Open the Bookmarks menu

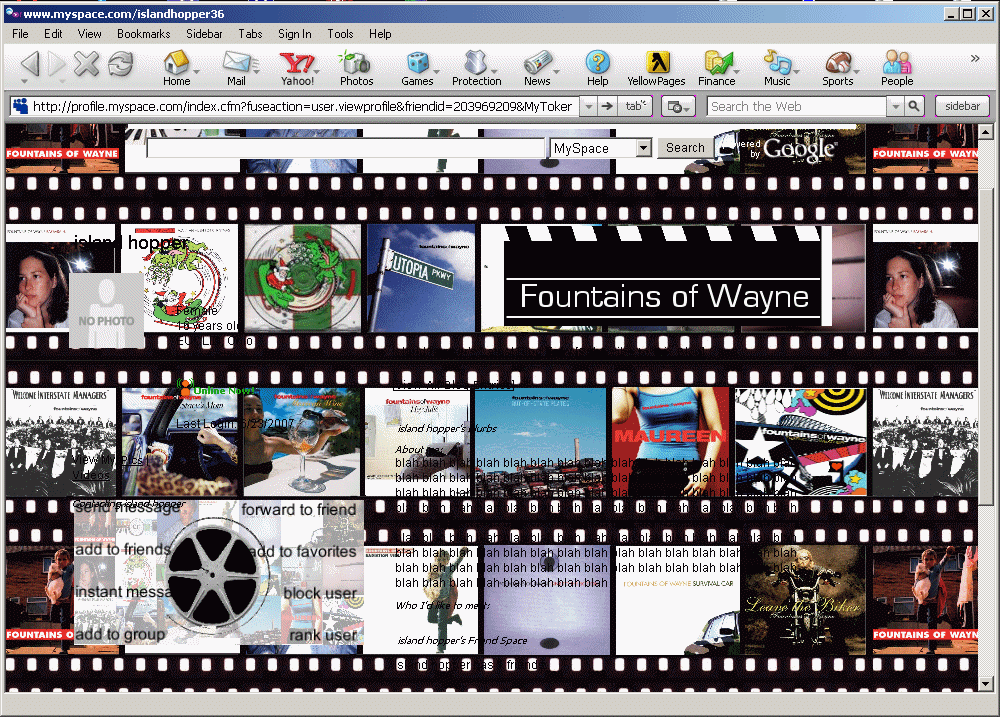coord(143,34)
